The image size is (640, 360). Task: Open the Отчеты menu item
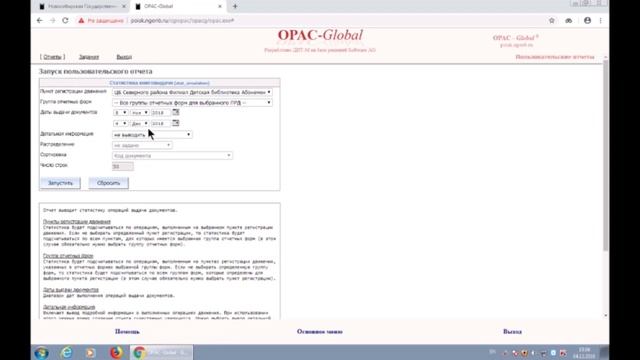(x=52, y=57)
